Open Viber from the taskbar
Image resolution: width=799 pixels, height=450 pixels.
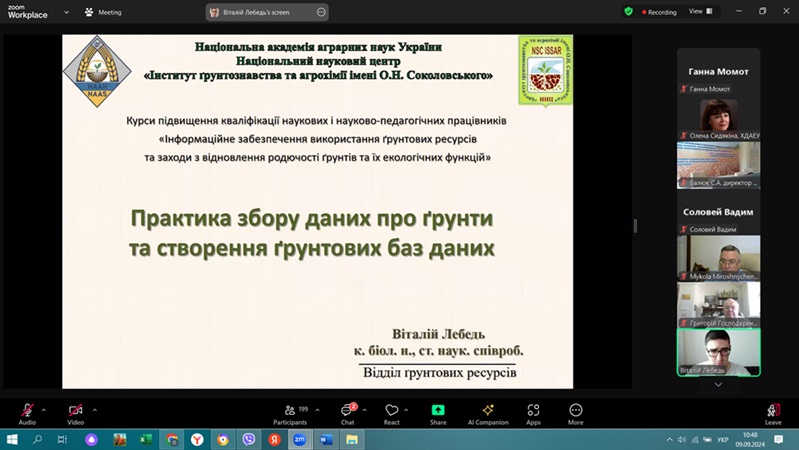click(249, 439)
